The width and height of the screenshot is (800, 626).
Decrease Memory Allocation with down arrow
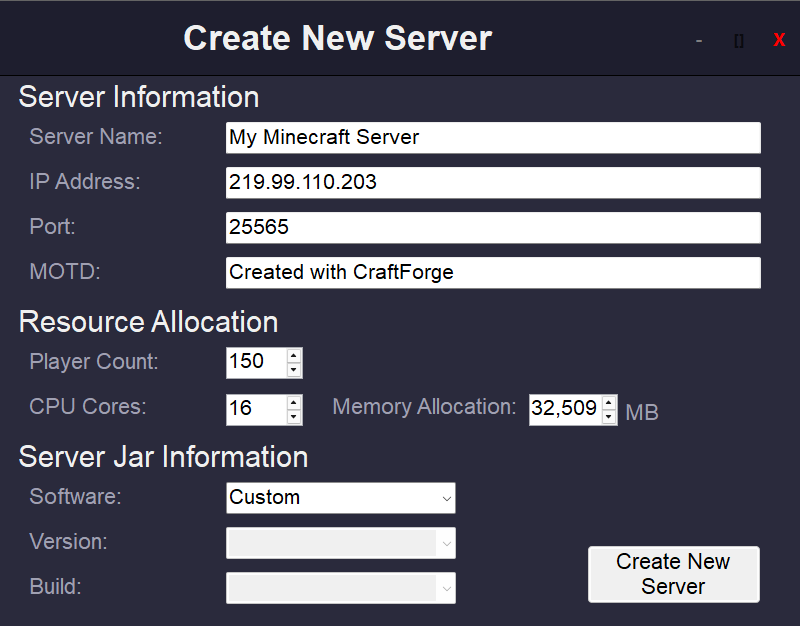click(x=608, y=416)
